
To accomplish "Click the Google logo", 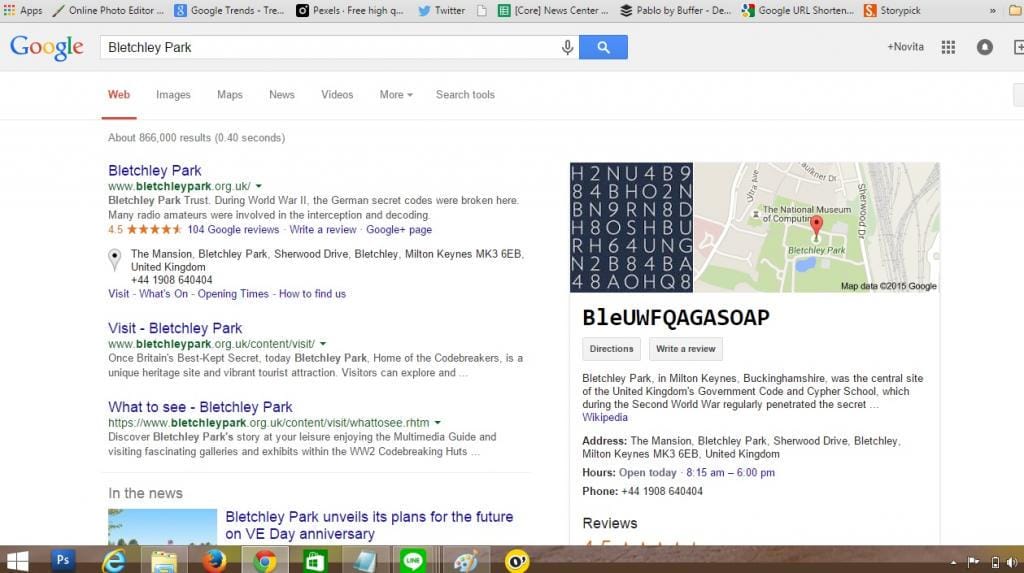I will pos(46,47).
